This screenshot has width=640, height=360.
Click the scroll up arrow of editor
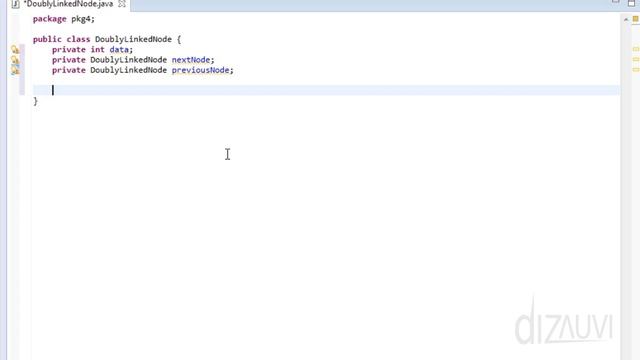tap(626, 19)
